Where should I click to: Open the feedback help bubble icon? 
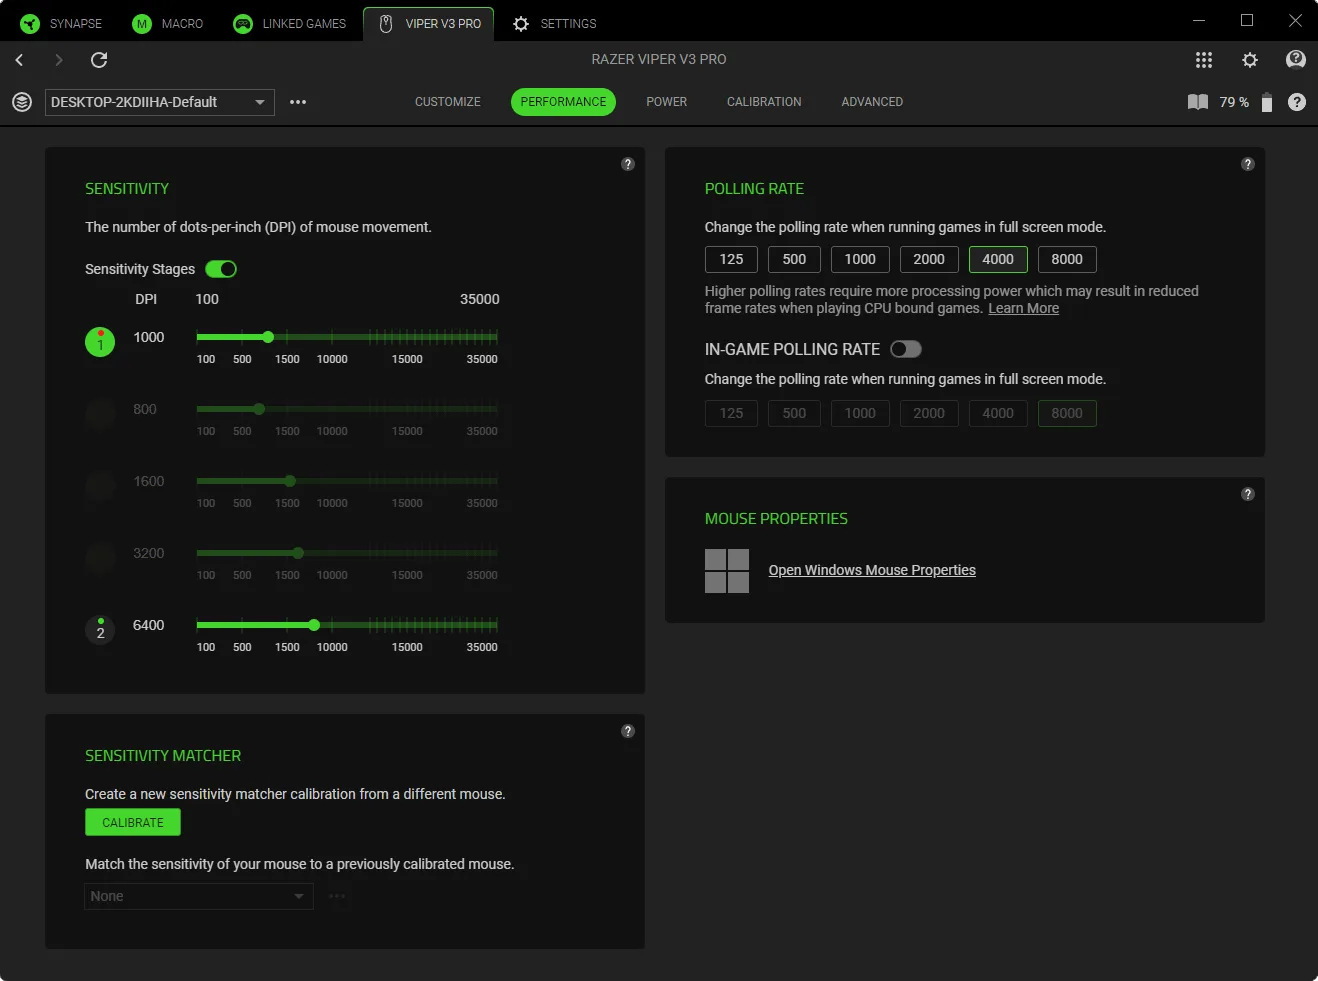[1296, 60]
